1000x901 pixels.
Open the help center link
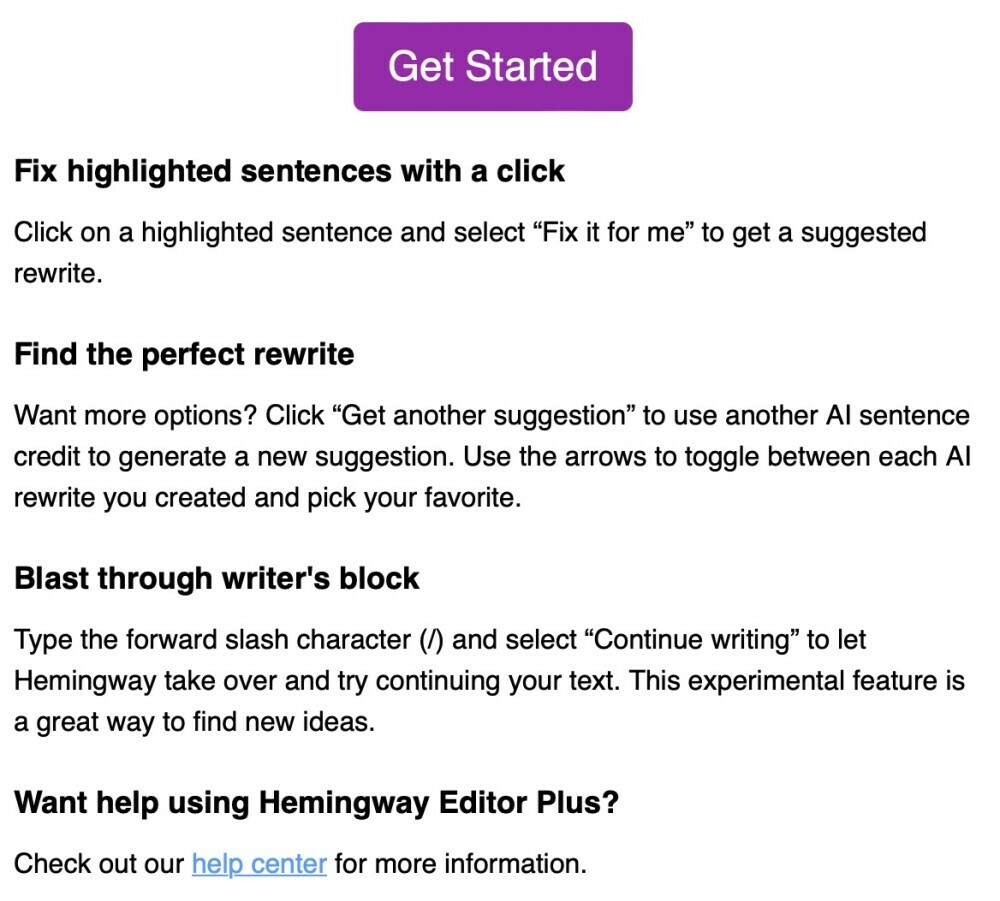259,863
